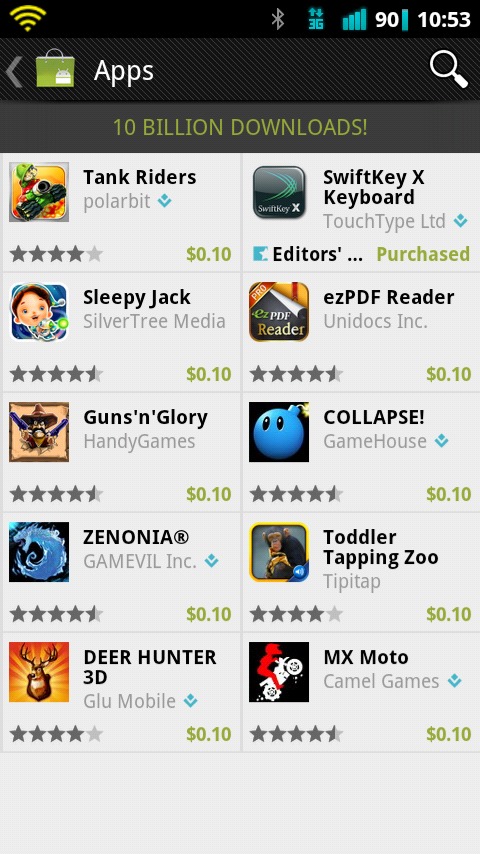Go back using the left chevron arrow

tap(14, 70)
